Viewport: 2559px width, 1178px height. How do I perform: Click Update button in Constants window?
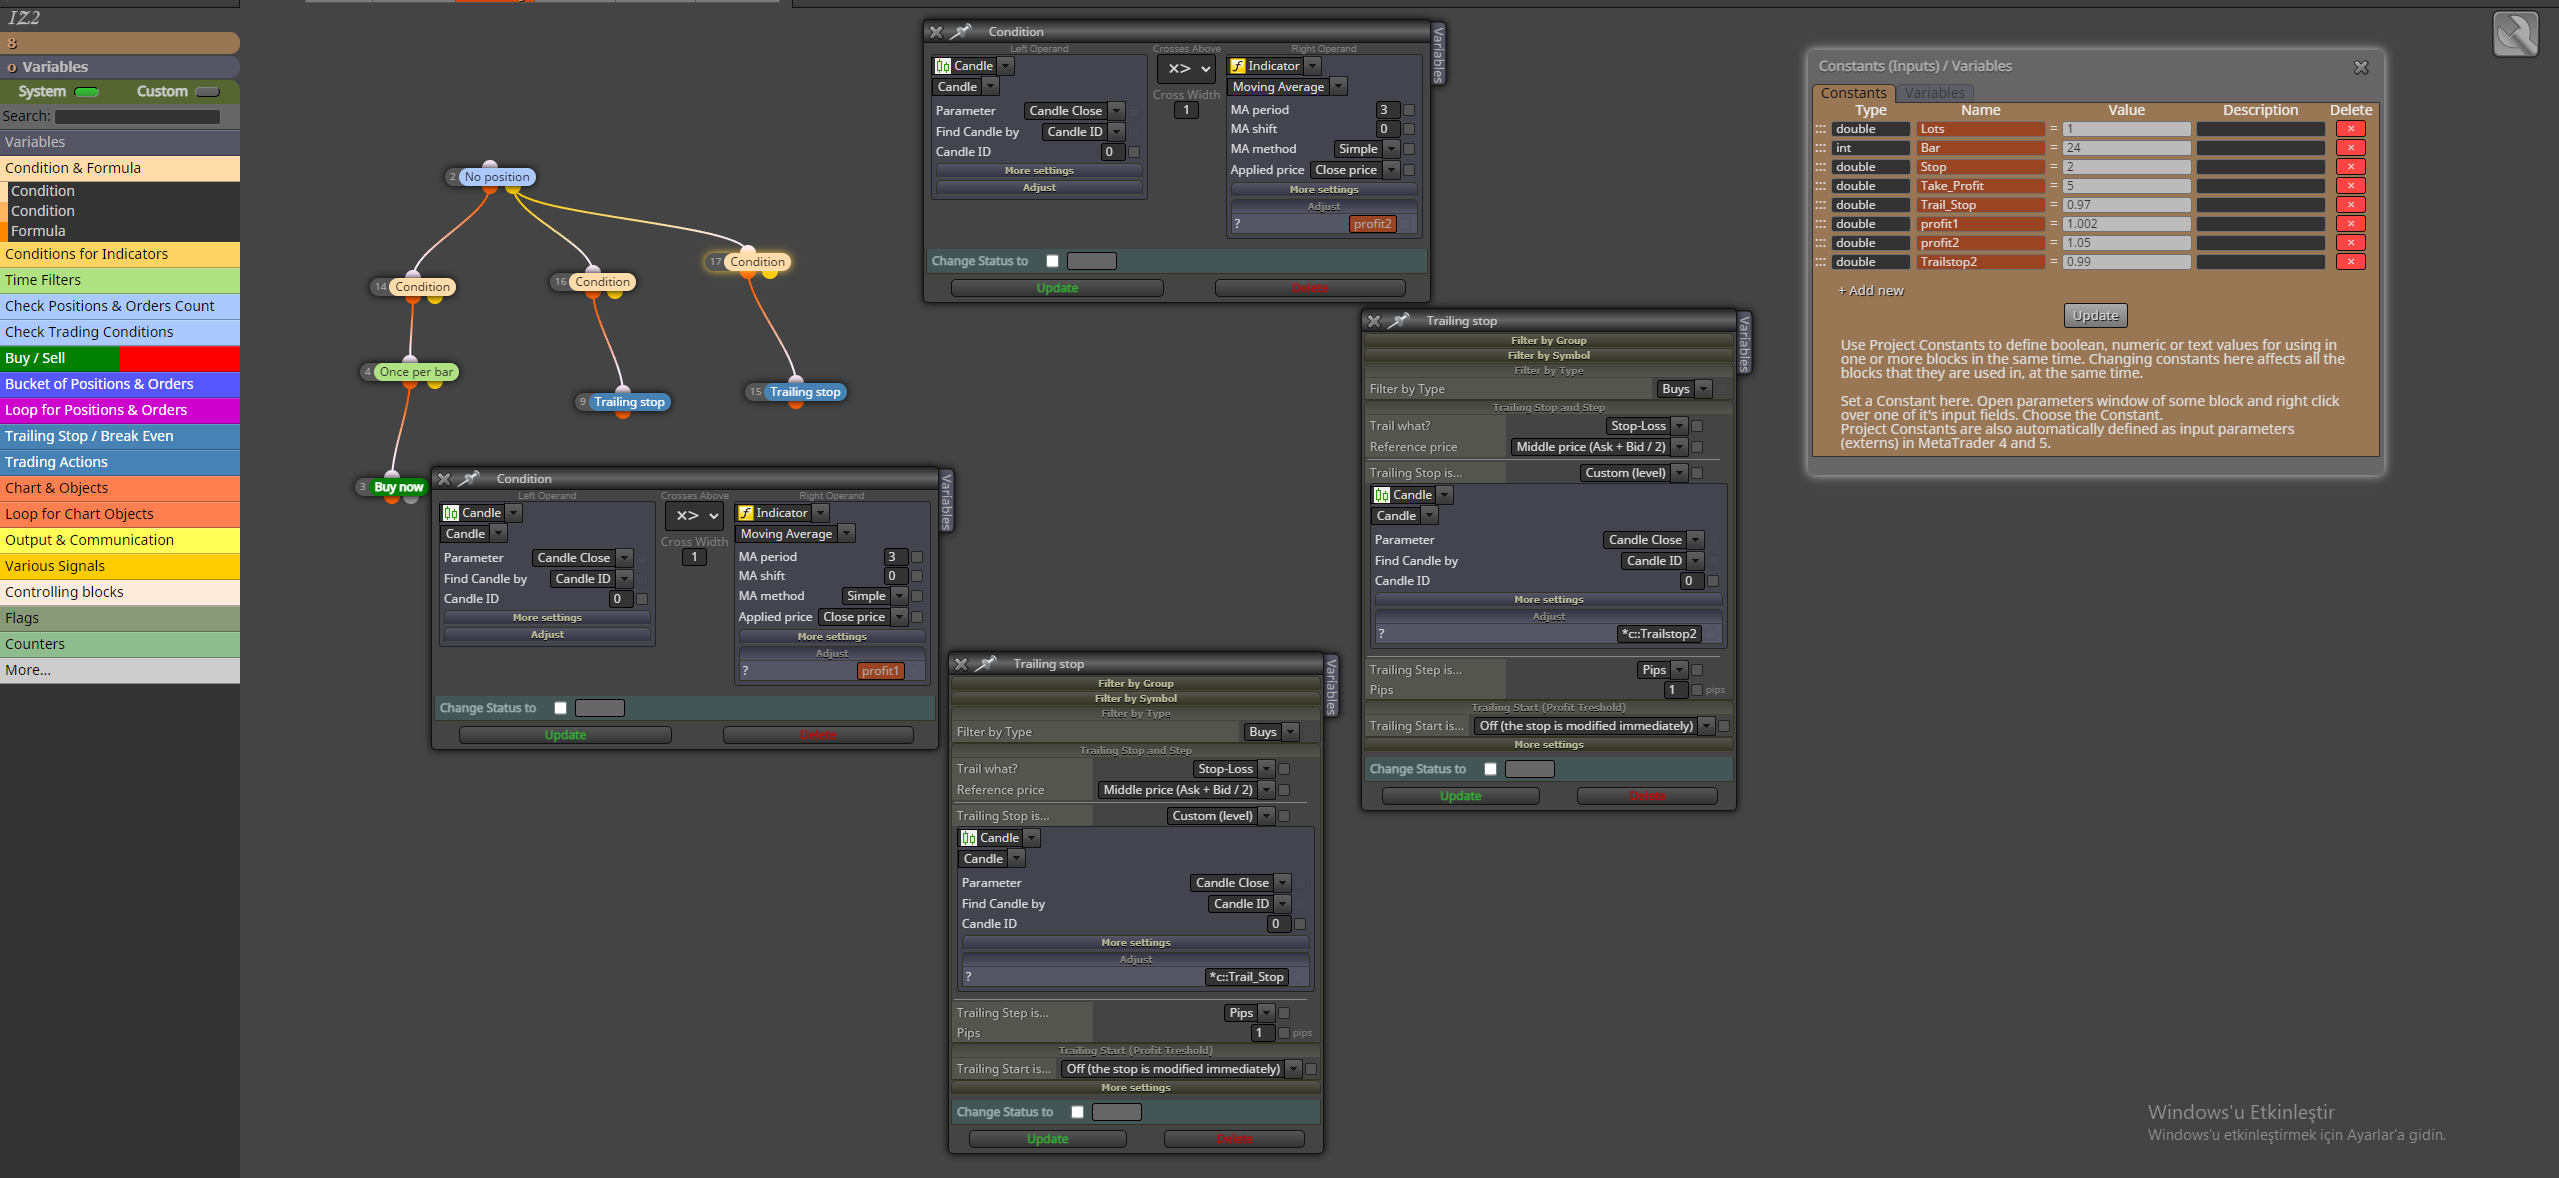2095,316
